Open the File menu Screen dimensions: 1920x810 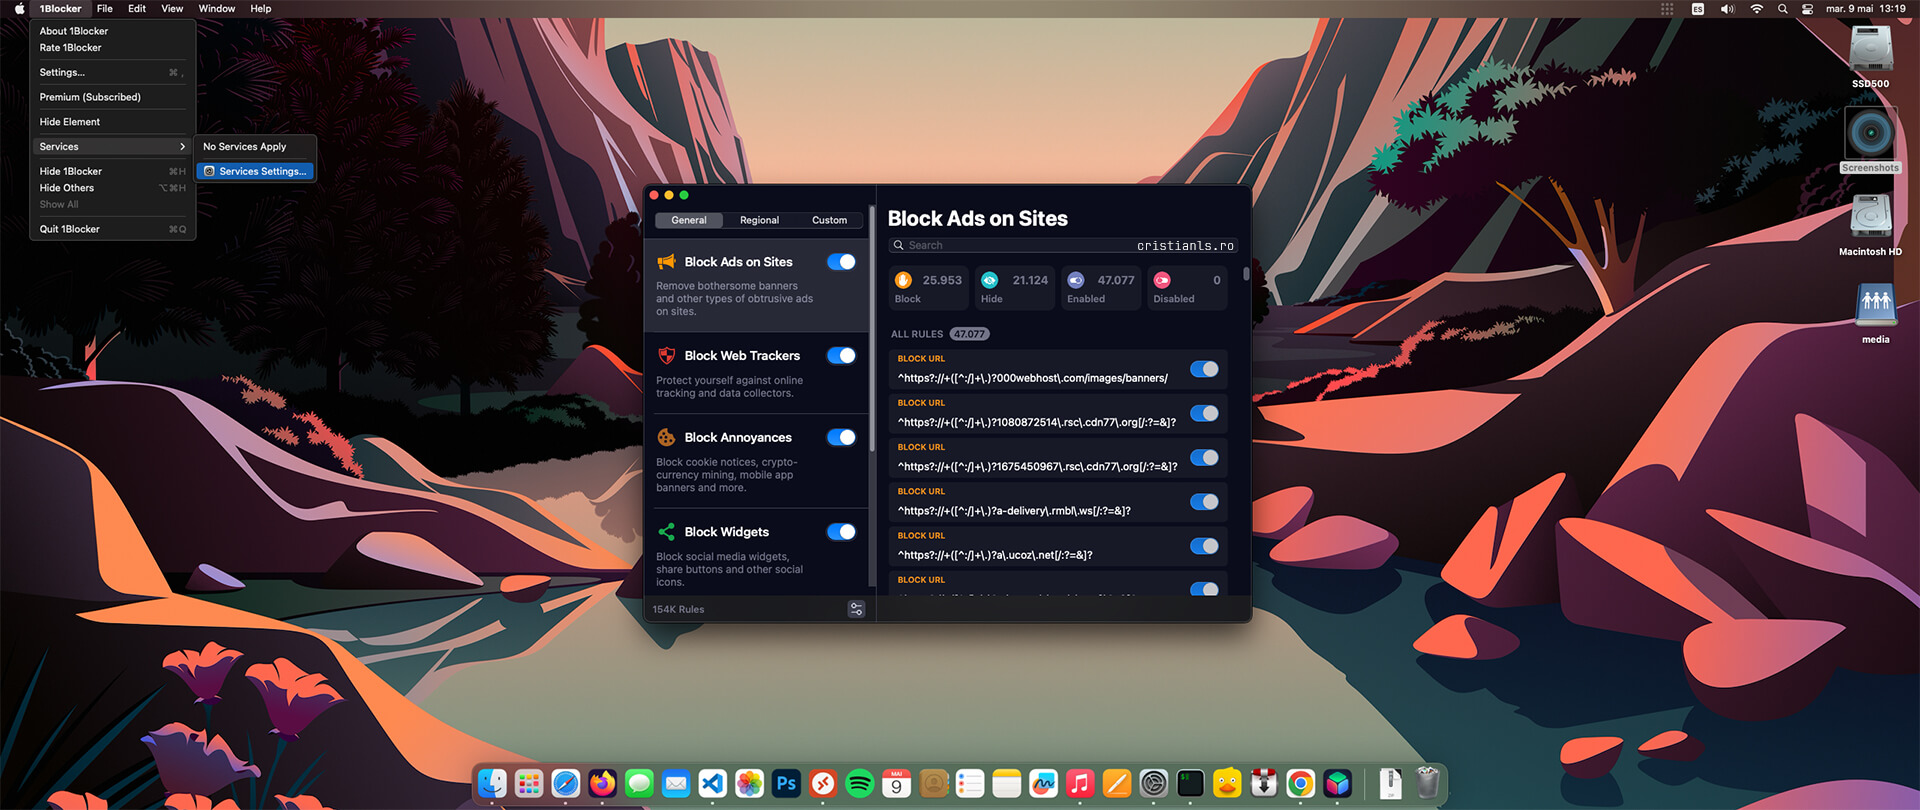click(105, 9)
